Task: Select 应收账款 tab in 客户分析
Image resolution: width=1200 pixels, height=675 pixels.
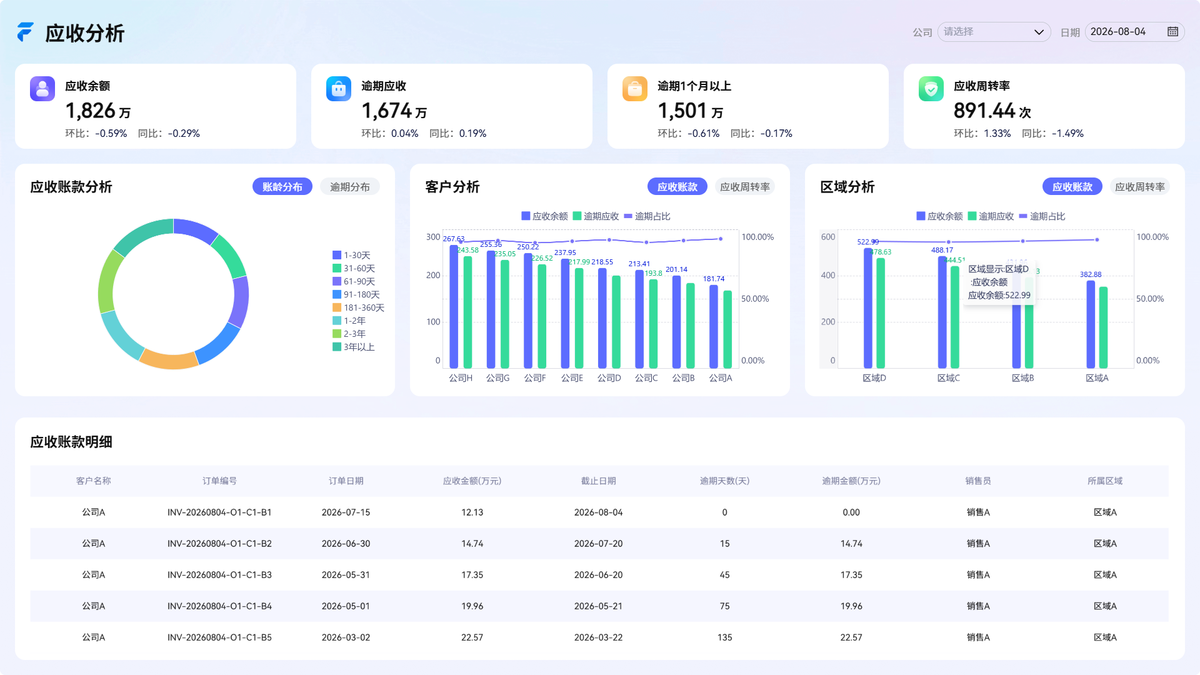Action: [677, 187]
